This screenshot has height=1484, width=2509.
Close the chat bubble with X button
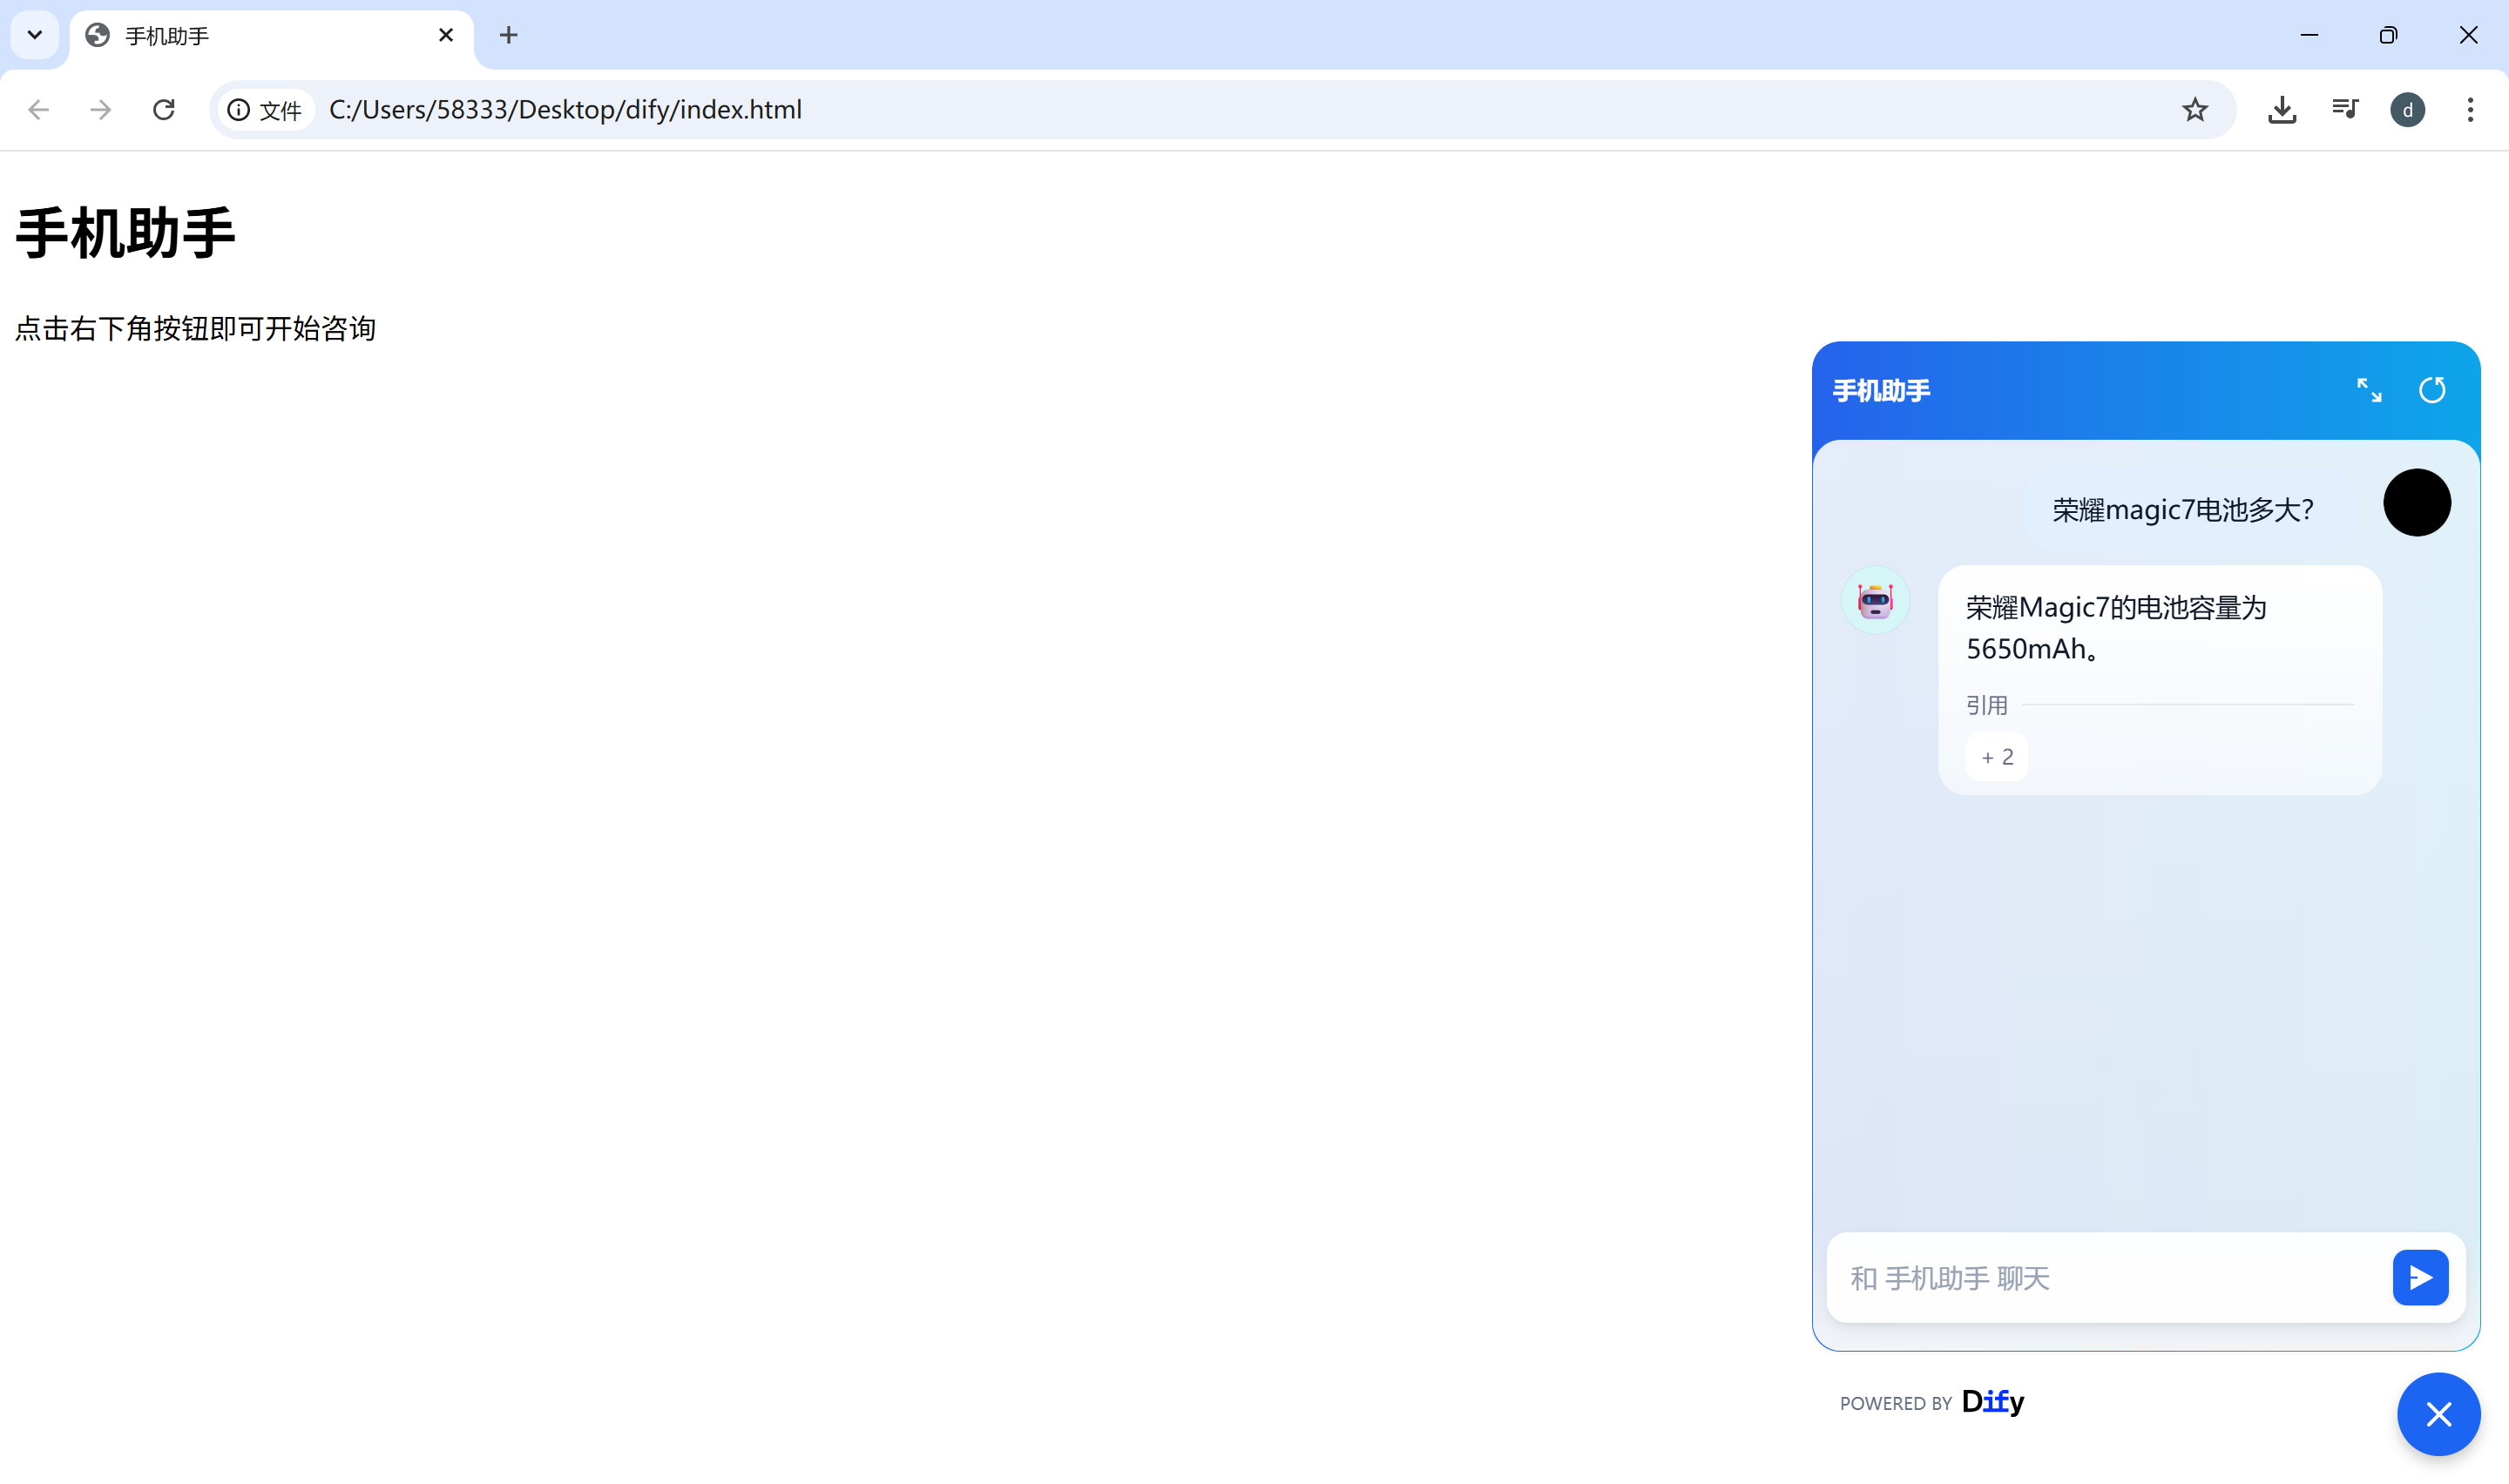[2437, 1414]
